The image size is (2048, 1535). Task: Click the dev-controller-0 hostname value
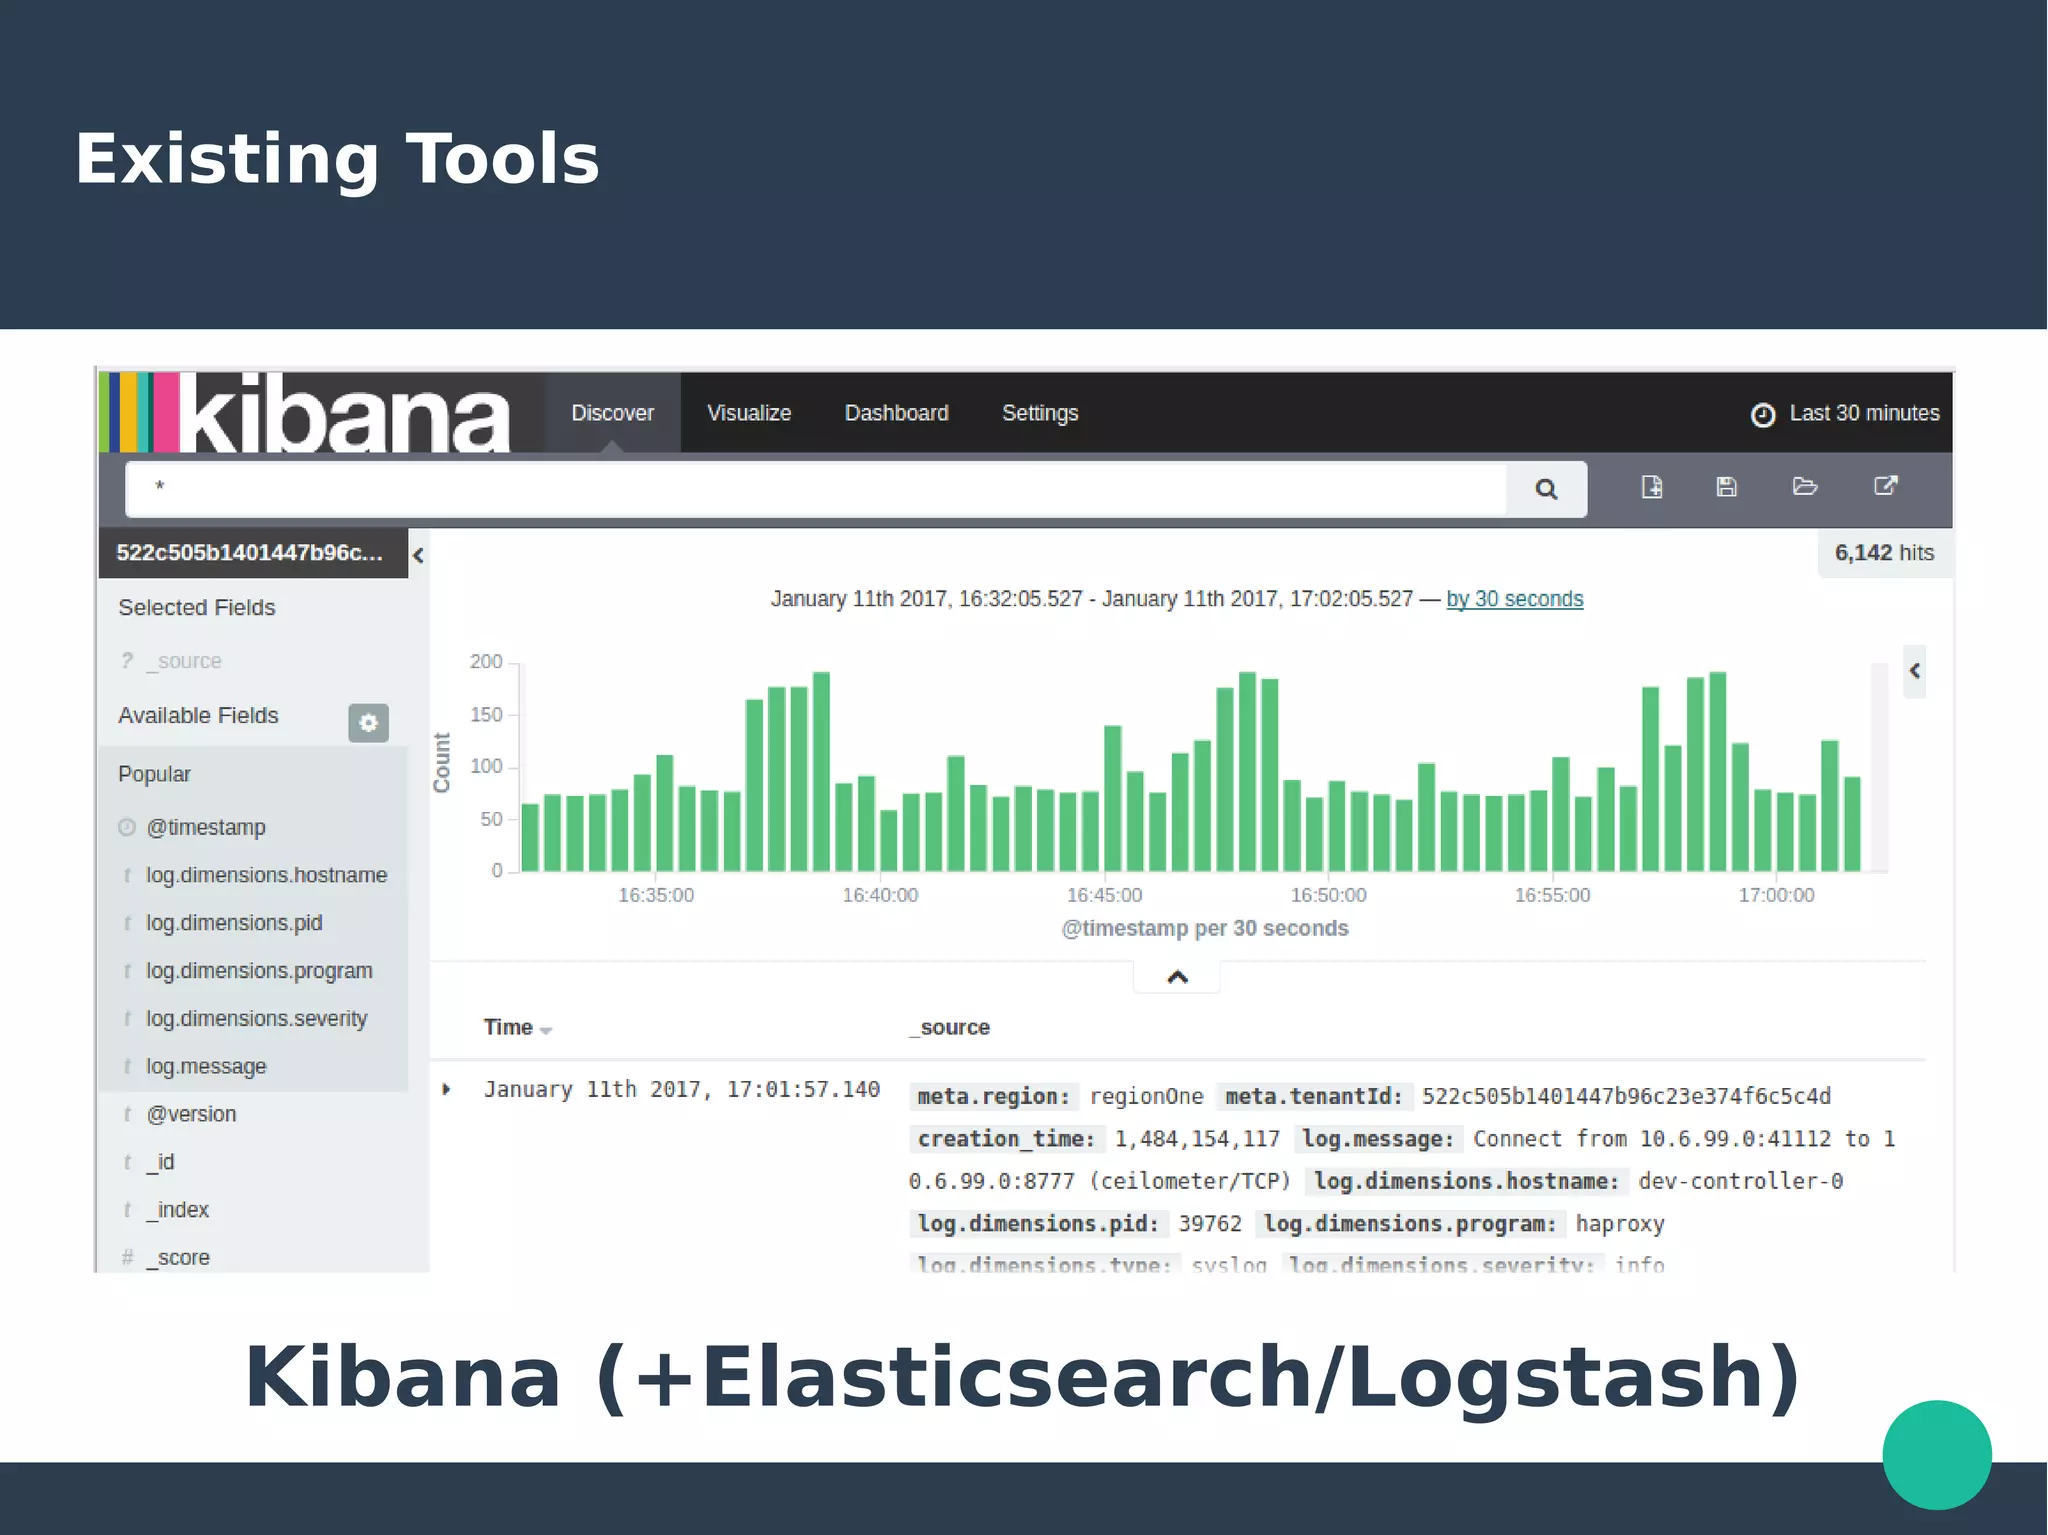(1740, 1181)
